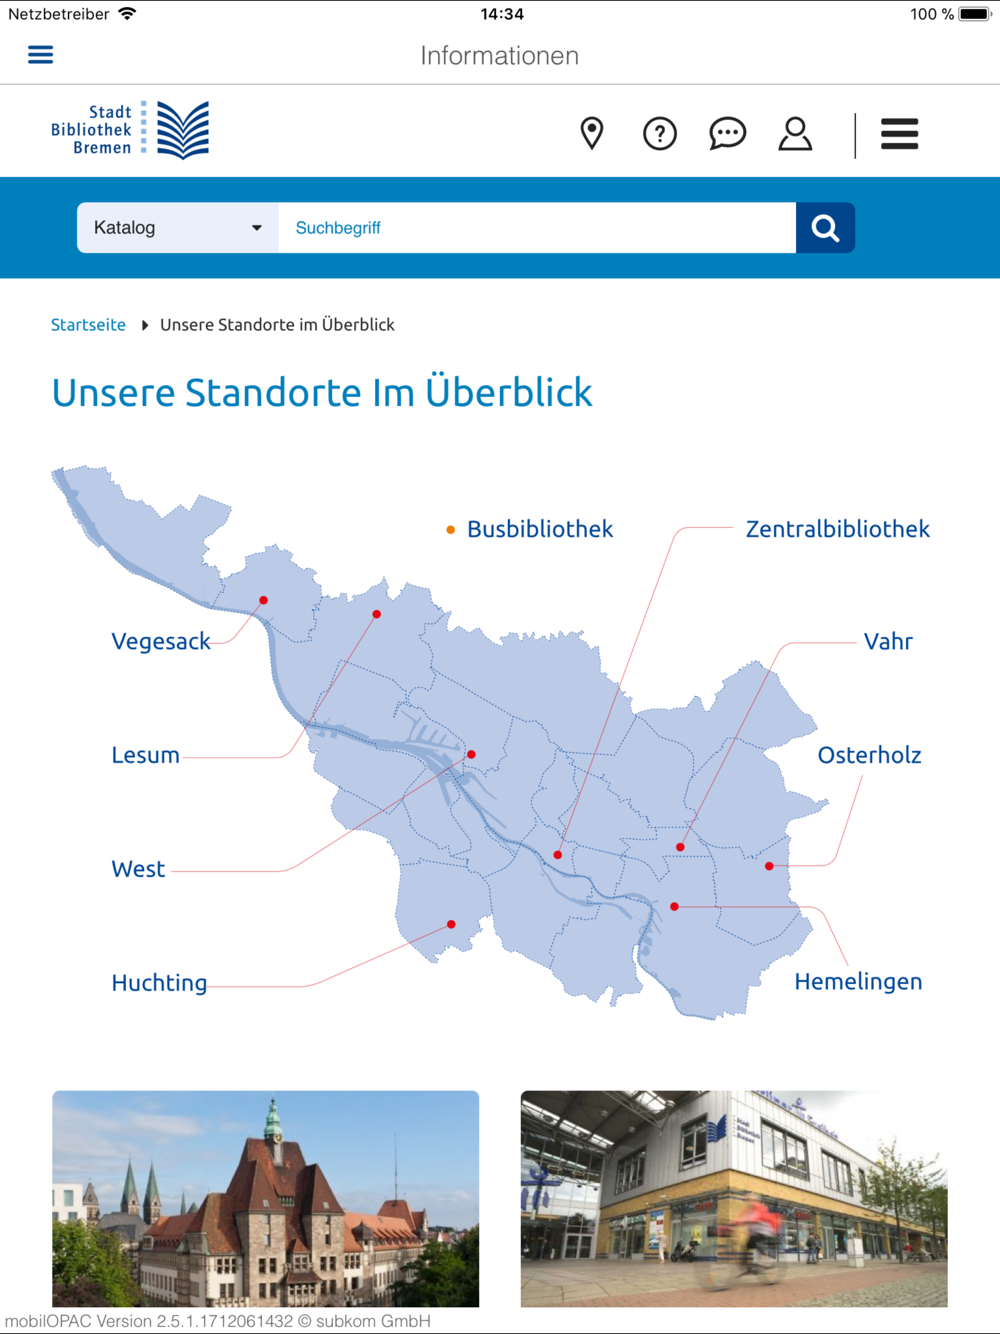Click the Unsere Standorte Im Überblick heading
Viewport: 1000px width, 1334px height.
[322, 392]
